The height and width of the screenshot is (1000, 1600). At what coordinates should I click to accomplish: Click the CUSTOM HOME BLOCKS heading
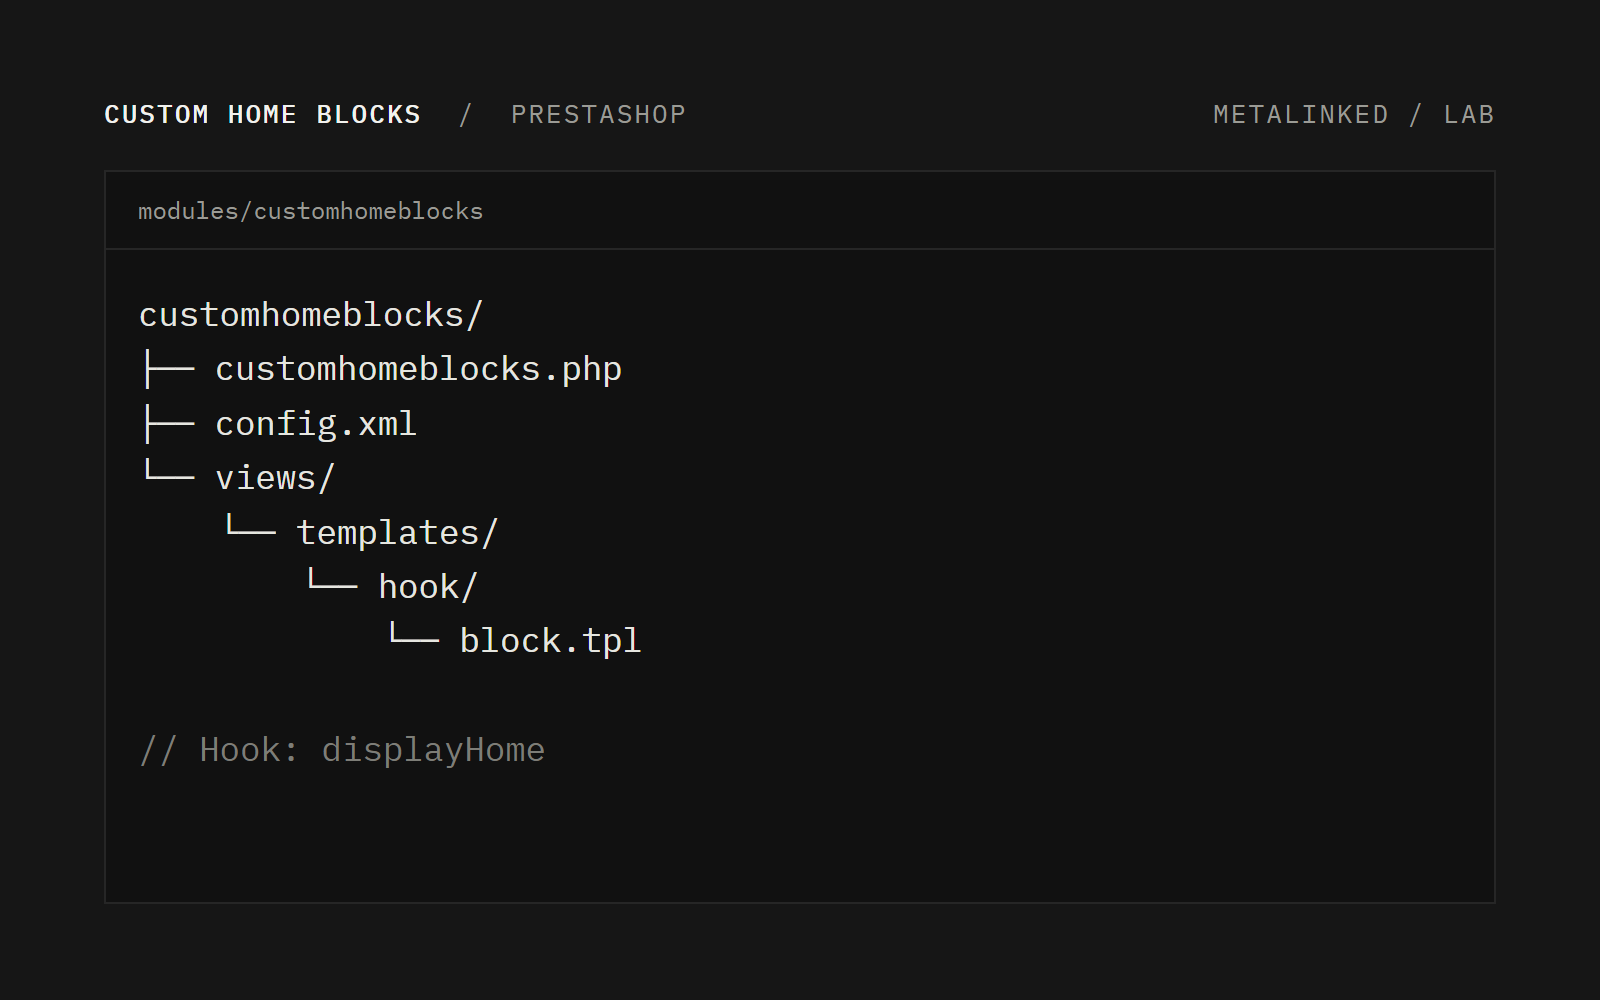263,115
